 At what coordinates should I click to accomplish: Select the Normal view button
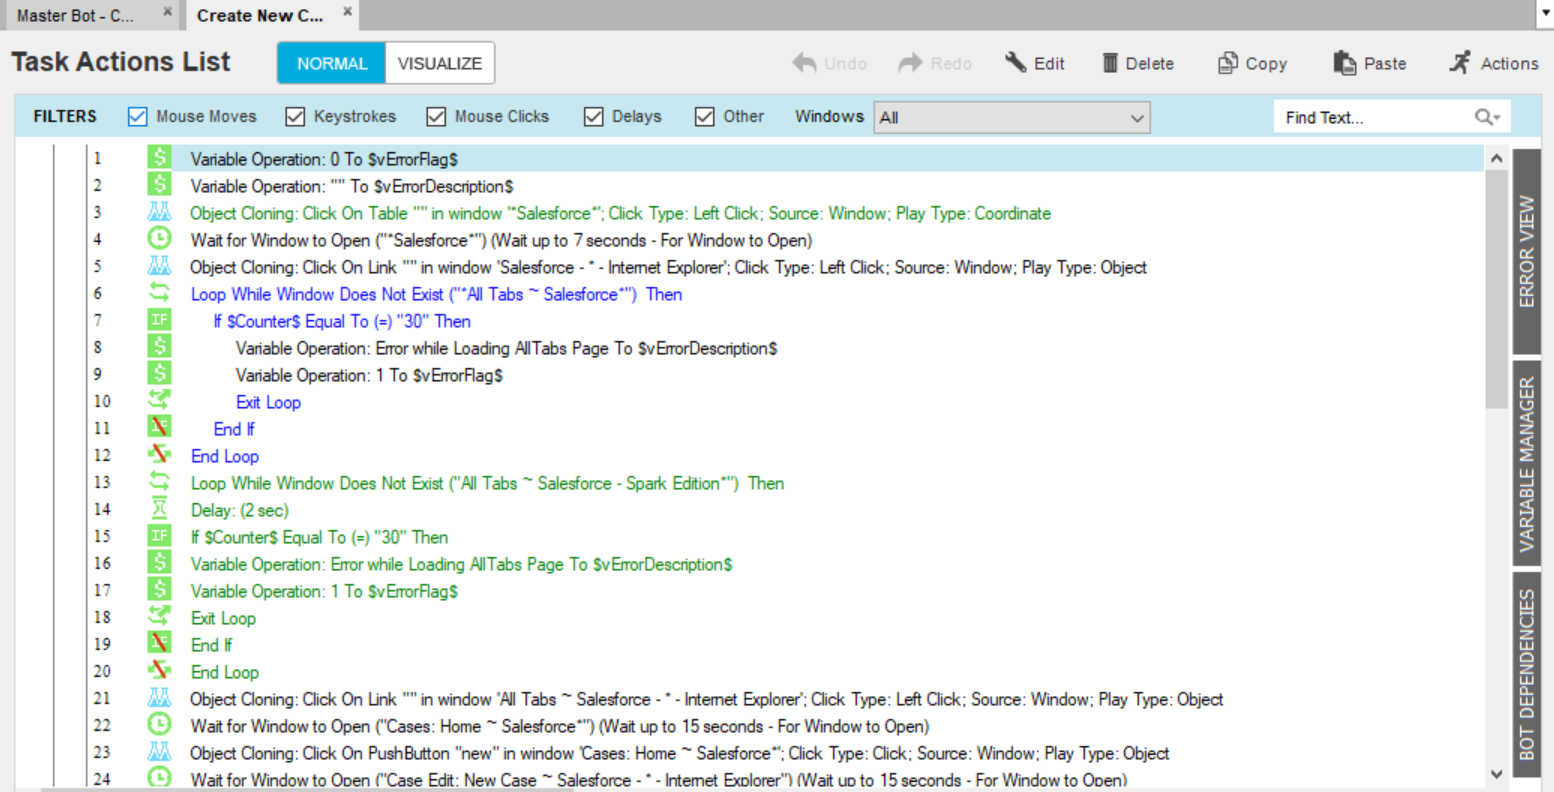(x=332, y=63)
